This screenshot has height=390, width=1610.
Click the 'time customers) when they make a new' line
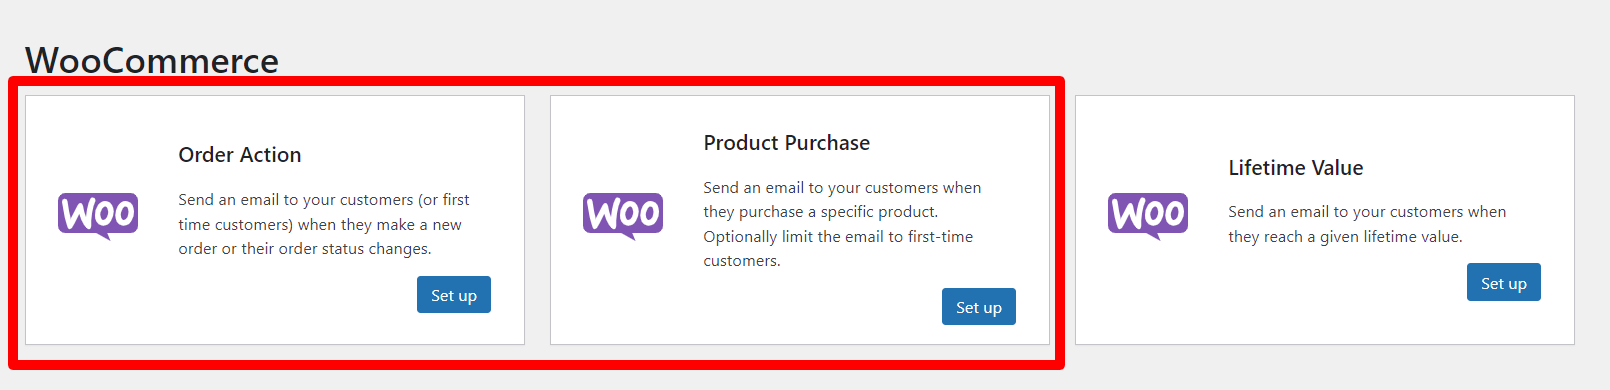point(320,225)
